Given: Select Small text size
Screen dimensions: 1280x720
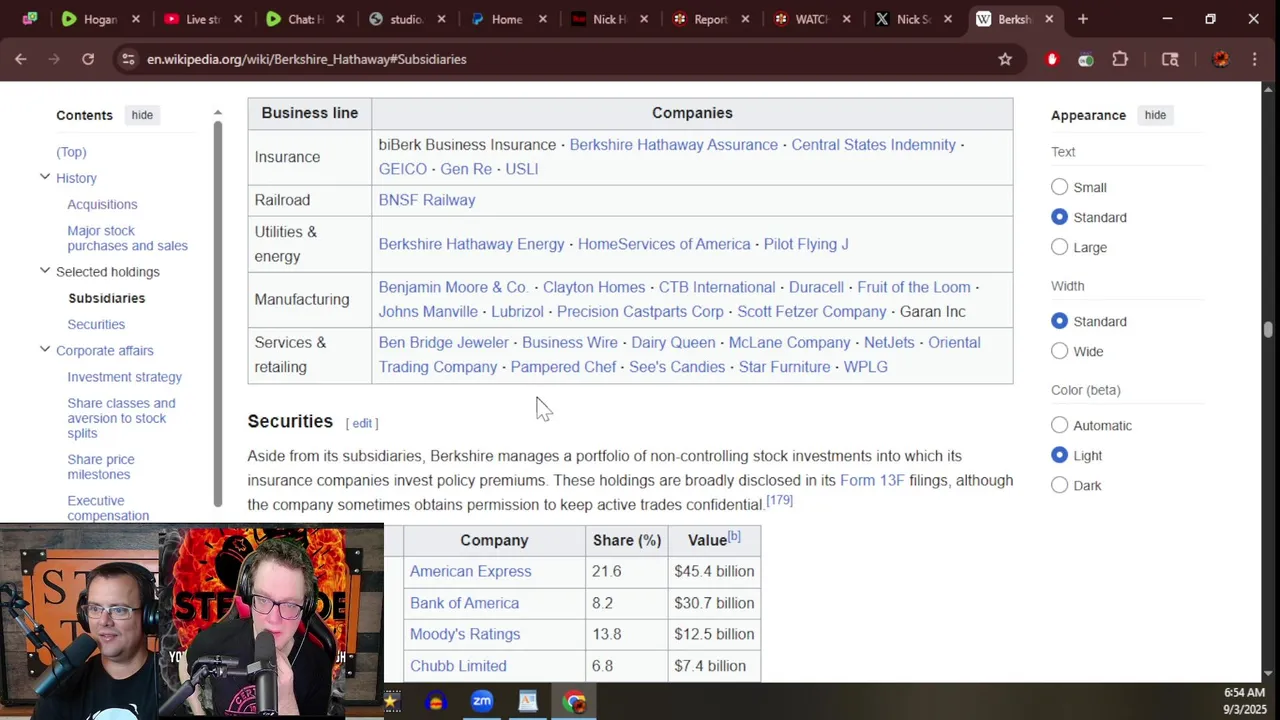Looking at the screenshot, I should point(1059,187).
